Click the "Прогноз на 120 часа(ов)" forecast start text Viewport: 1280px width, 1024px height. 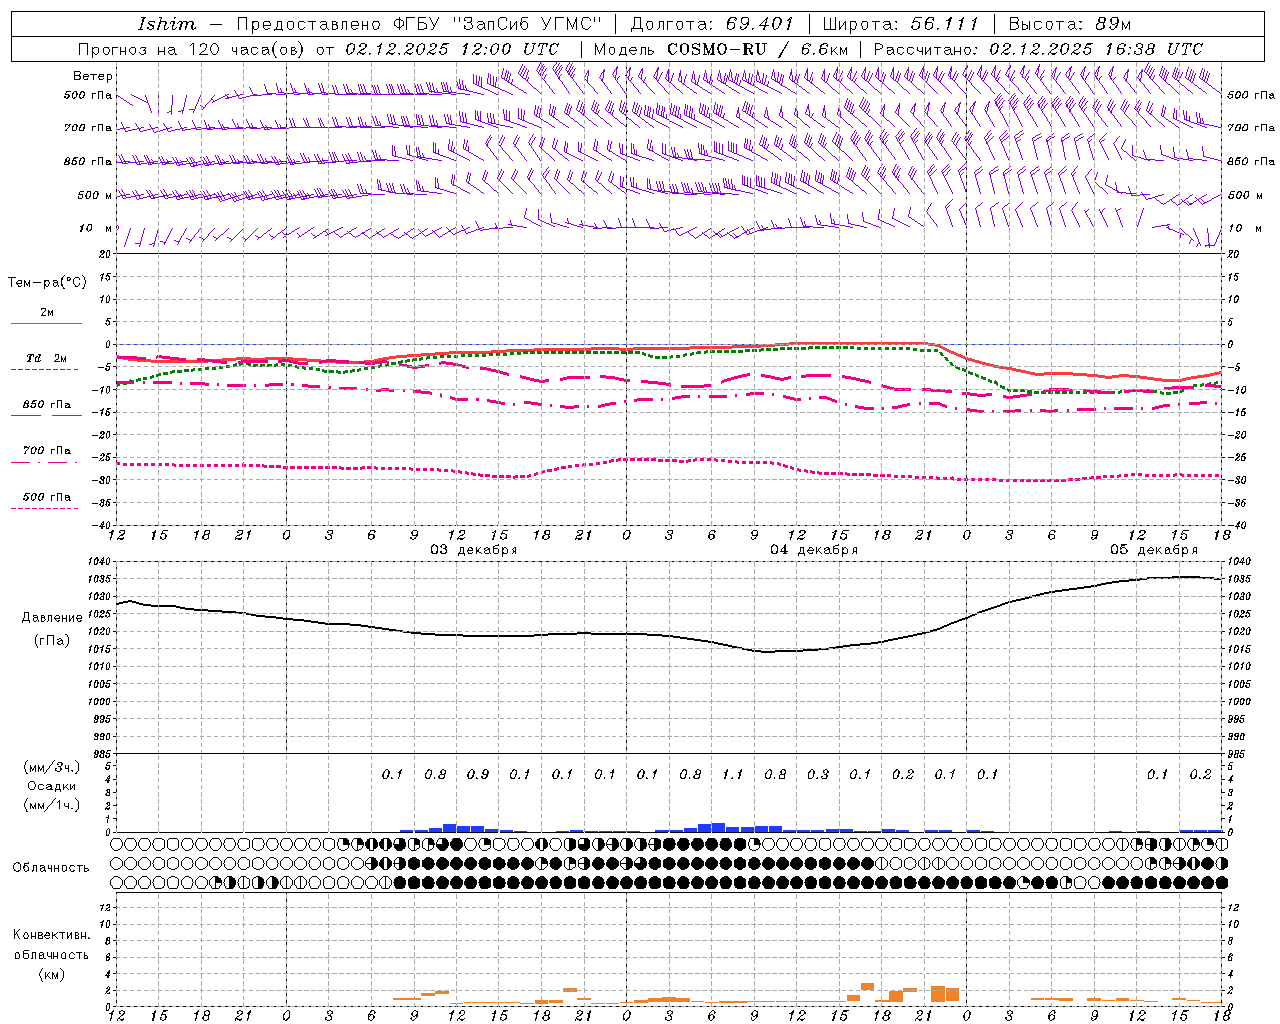pos(192,49)
